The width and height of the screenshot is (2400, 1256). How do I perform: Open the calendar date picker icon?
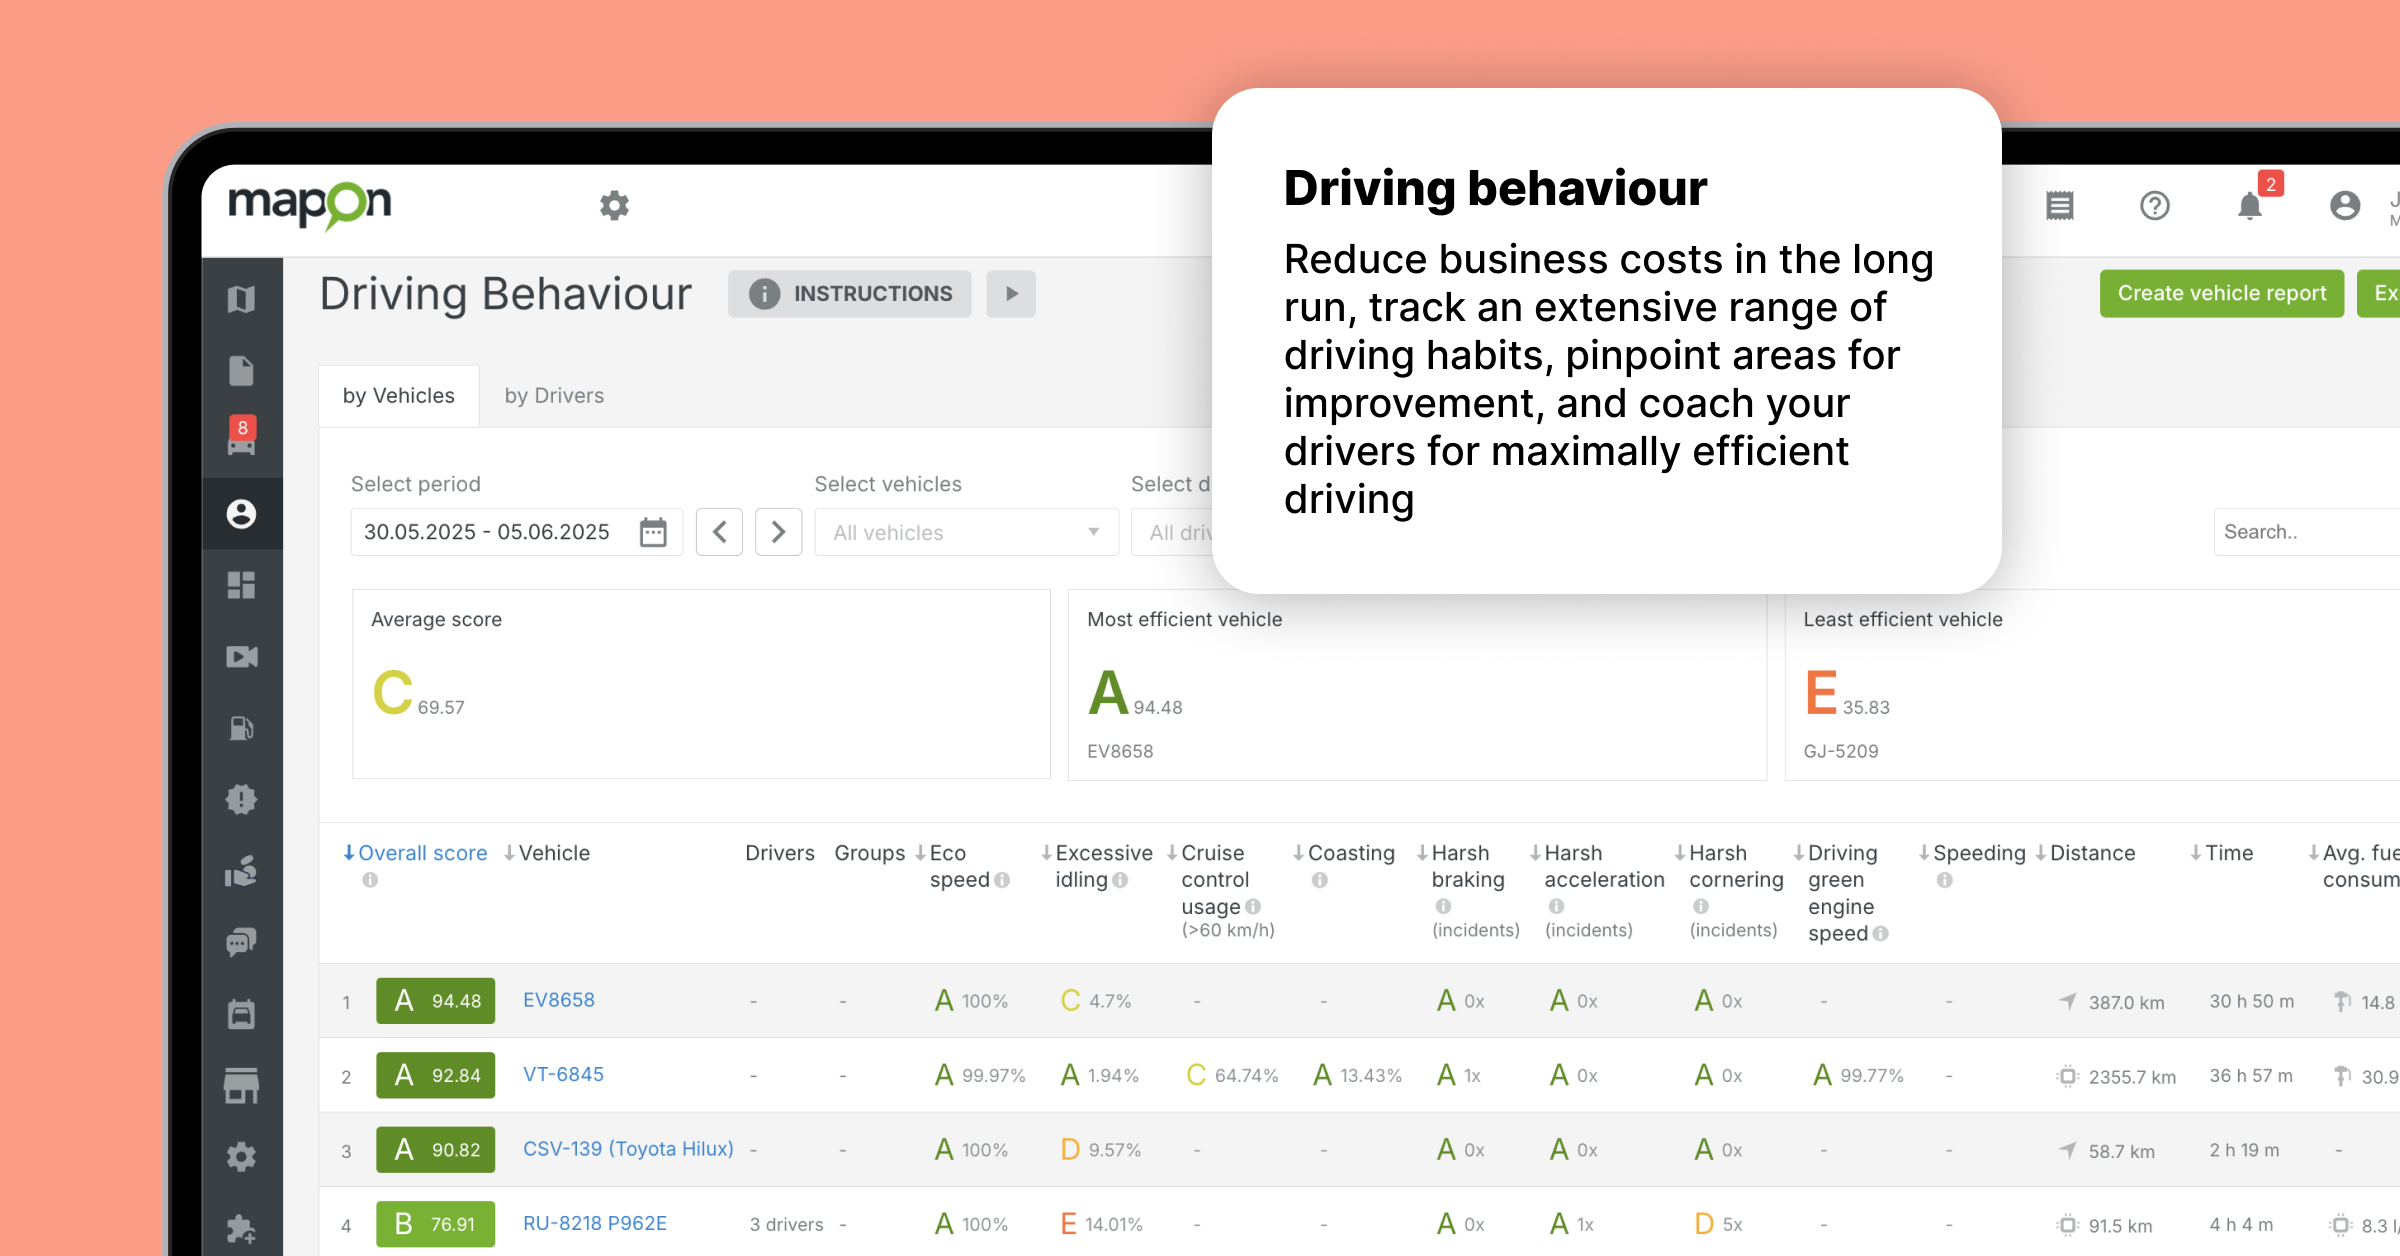653,532
